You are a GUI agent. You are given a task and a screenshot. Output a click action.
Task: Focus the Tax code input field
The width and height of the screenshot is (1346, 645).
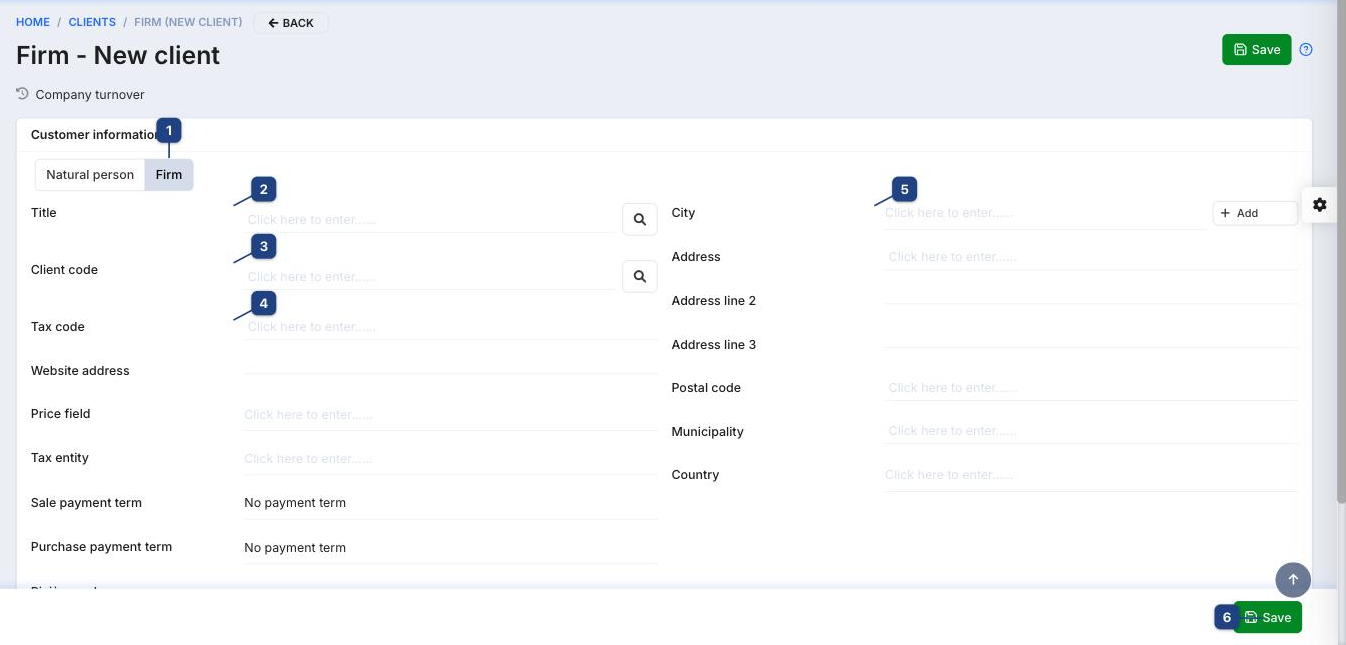tap(451, 327)
